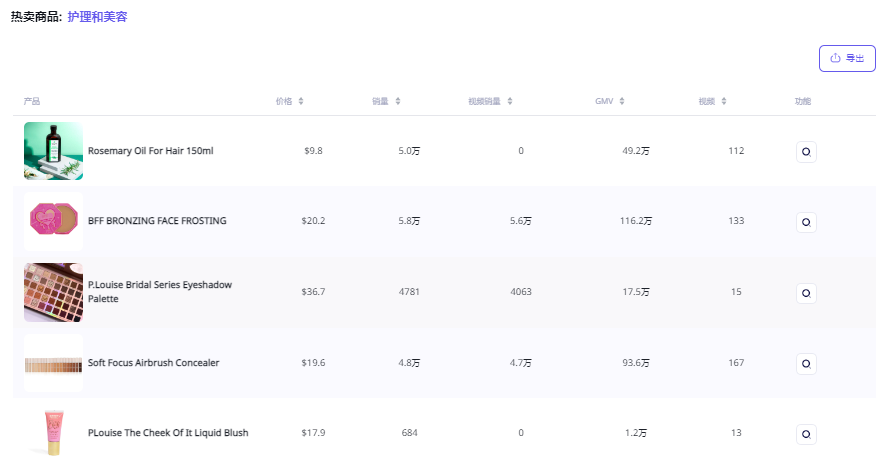
Task: Click search icon for P.Louise Eyeshadow Palette
Action: click(806, 293)
